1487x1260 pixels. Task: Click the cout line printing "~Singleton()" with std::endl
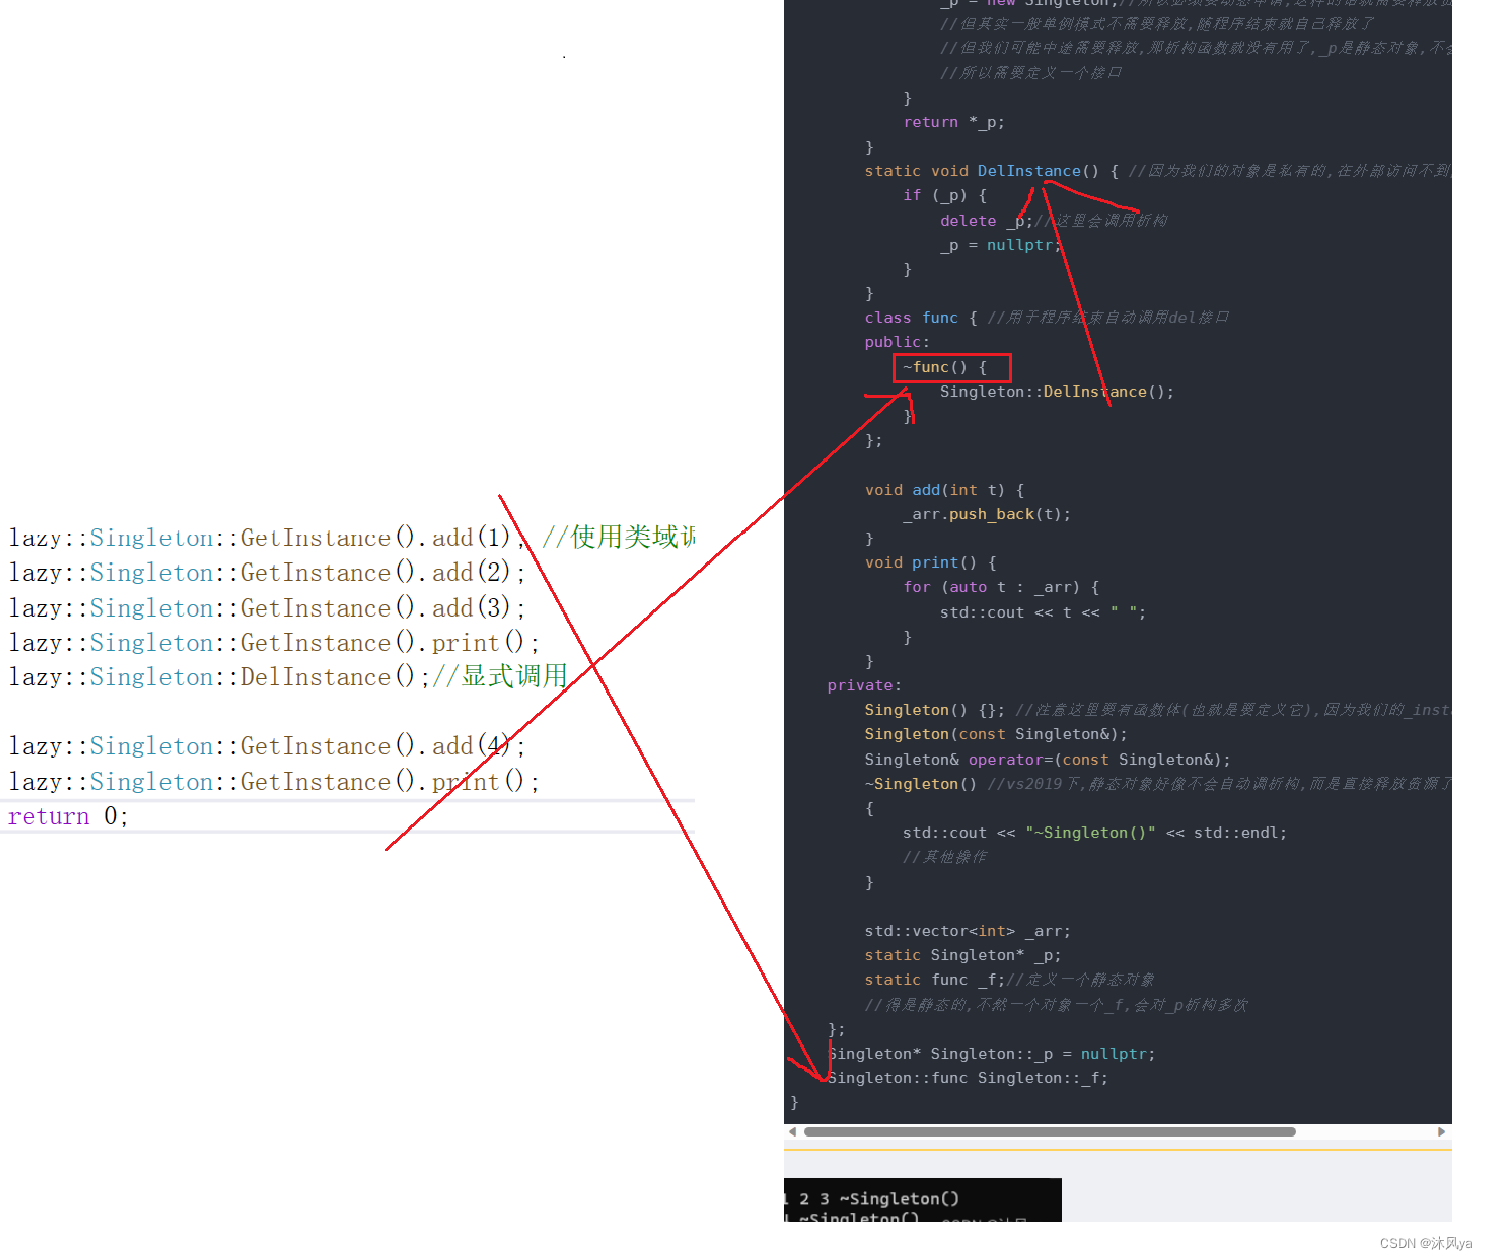1095,833
